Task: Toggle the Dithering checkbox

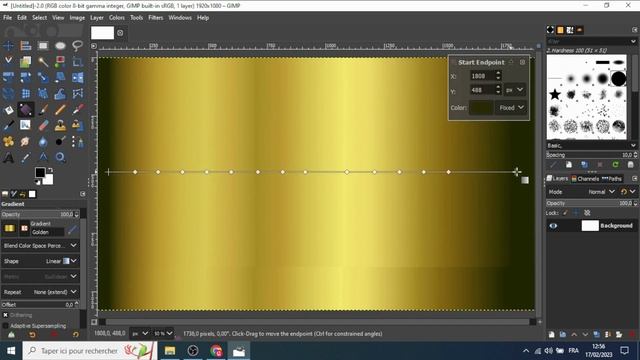Action: click(5, 315)
